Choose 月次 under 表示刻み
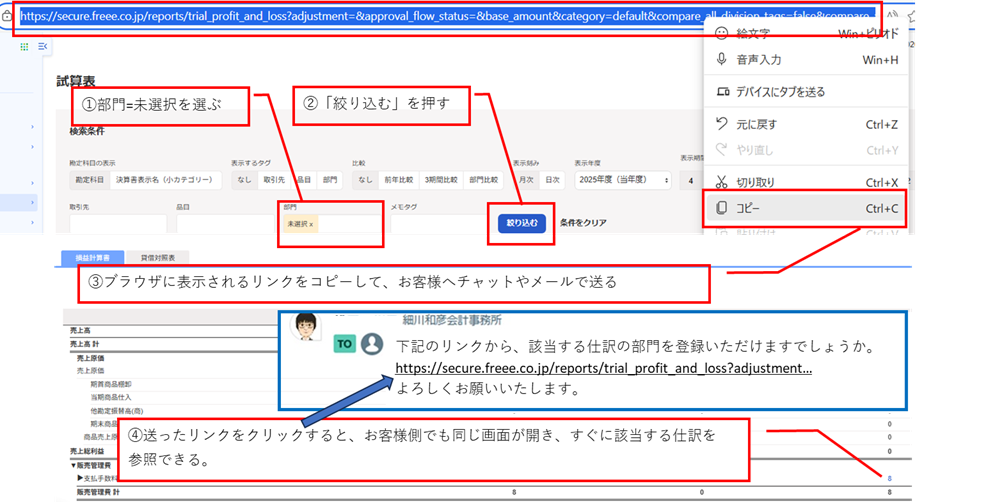1002x502 pixels. pyautogui.click(x=526, y=180)
